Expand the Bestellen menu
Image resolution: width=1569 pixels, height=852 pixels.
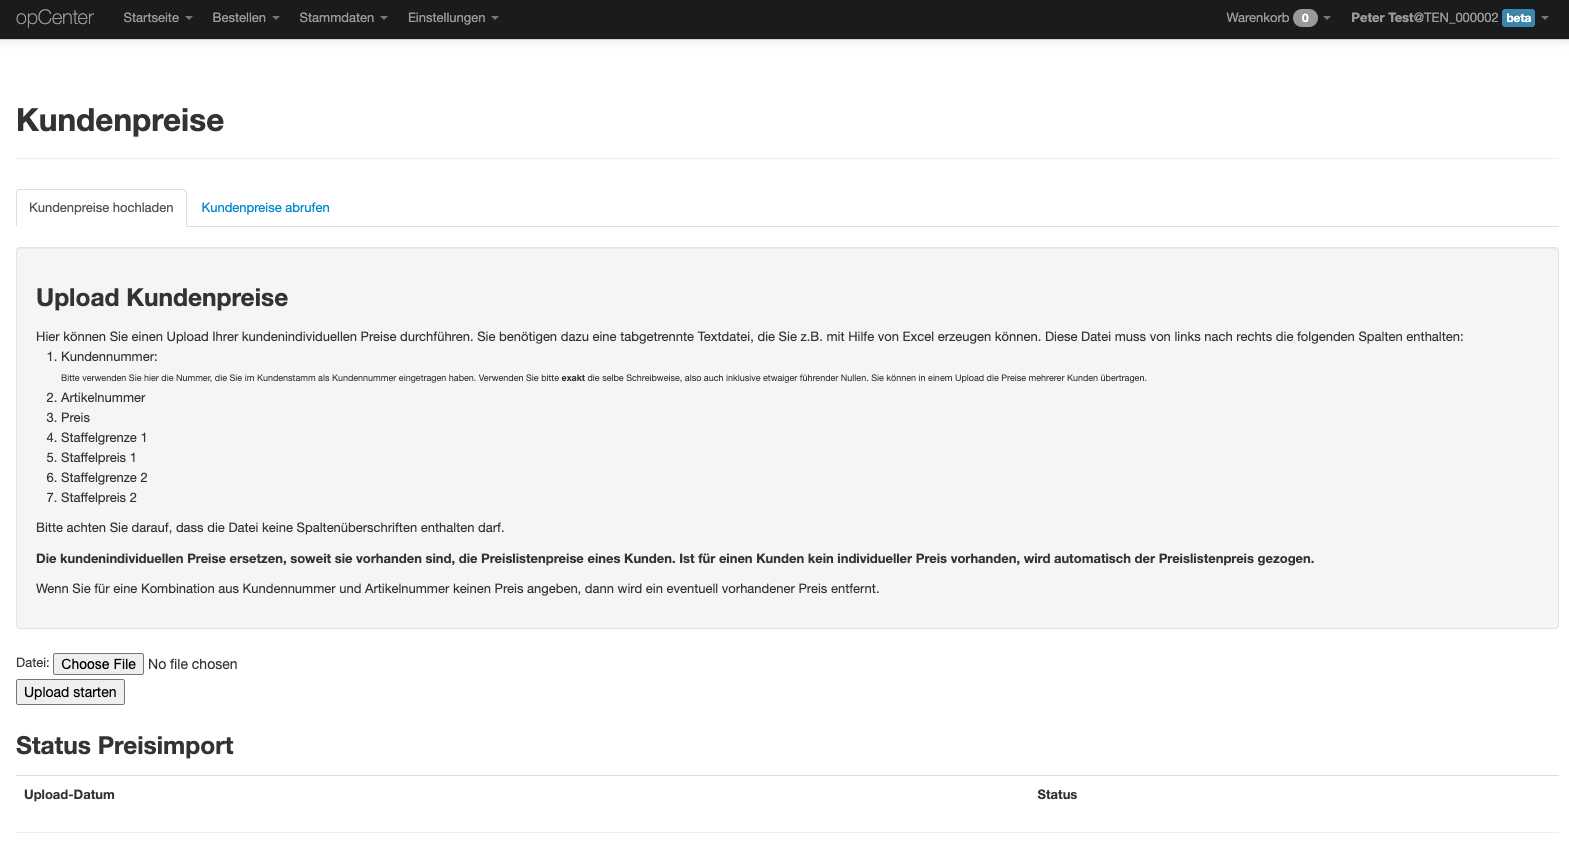(245, 18)
